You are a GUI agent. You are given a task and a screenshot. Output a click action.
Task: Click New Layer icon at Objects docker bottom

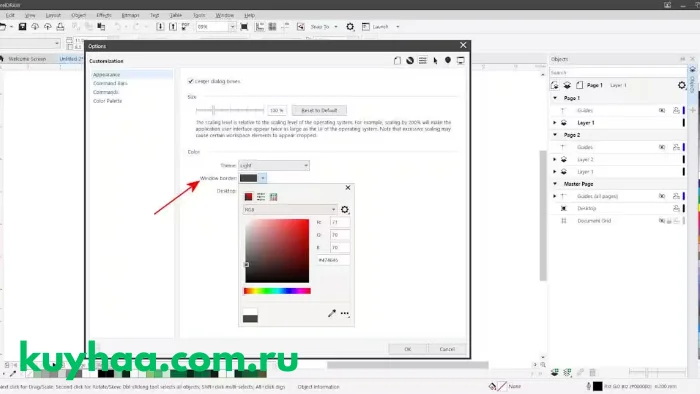point(554,372)
